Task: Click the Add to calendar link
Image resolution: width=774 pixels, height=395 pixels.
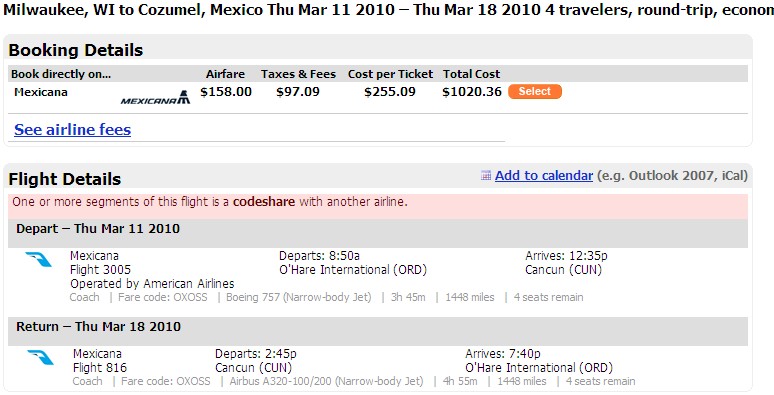Action: 543,175
